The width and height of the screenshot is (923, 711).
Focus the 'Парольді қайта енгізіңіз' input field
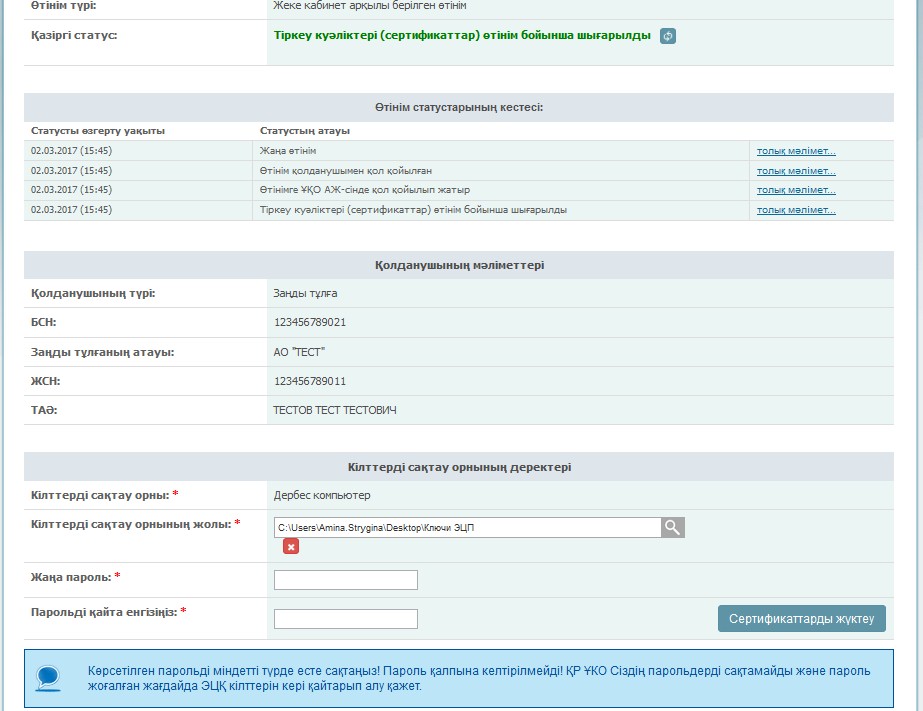345,619
